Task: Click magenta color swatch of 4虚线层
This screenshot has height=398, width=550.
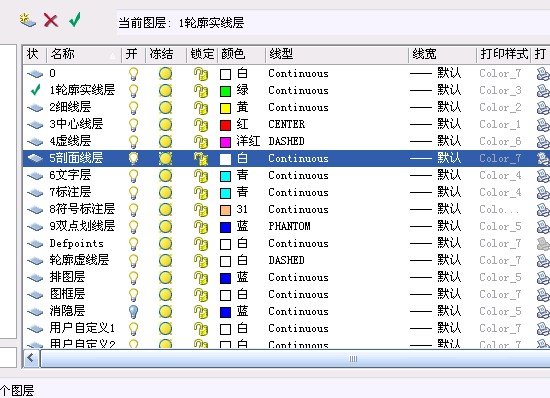Action: click(225, 142)
